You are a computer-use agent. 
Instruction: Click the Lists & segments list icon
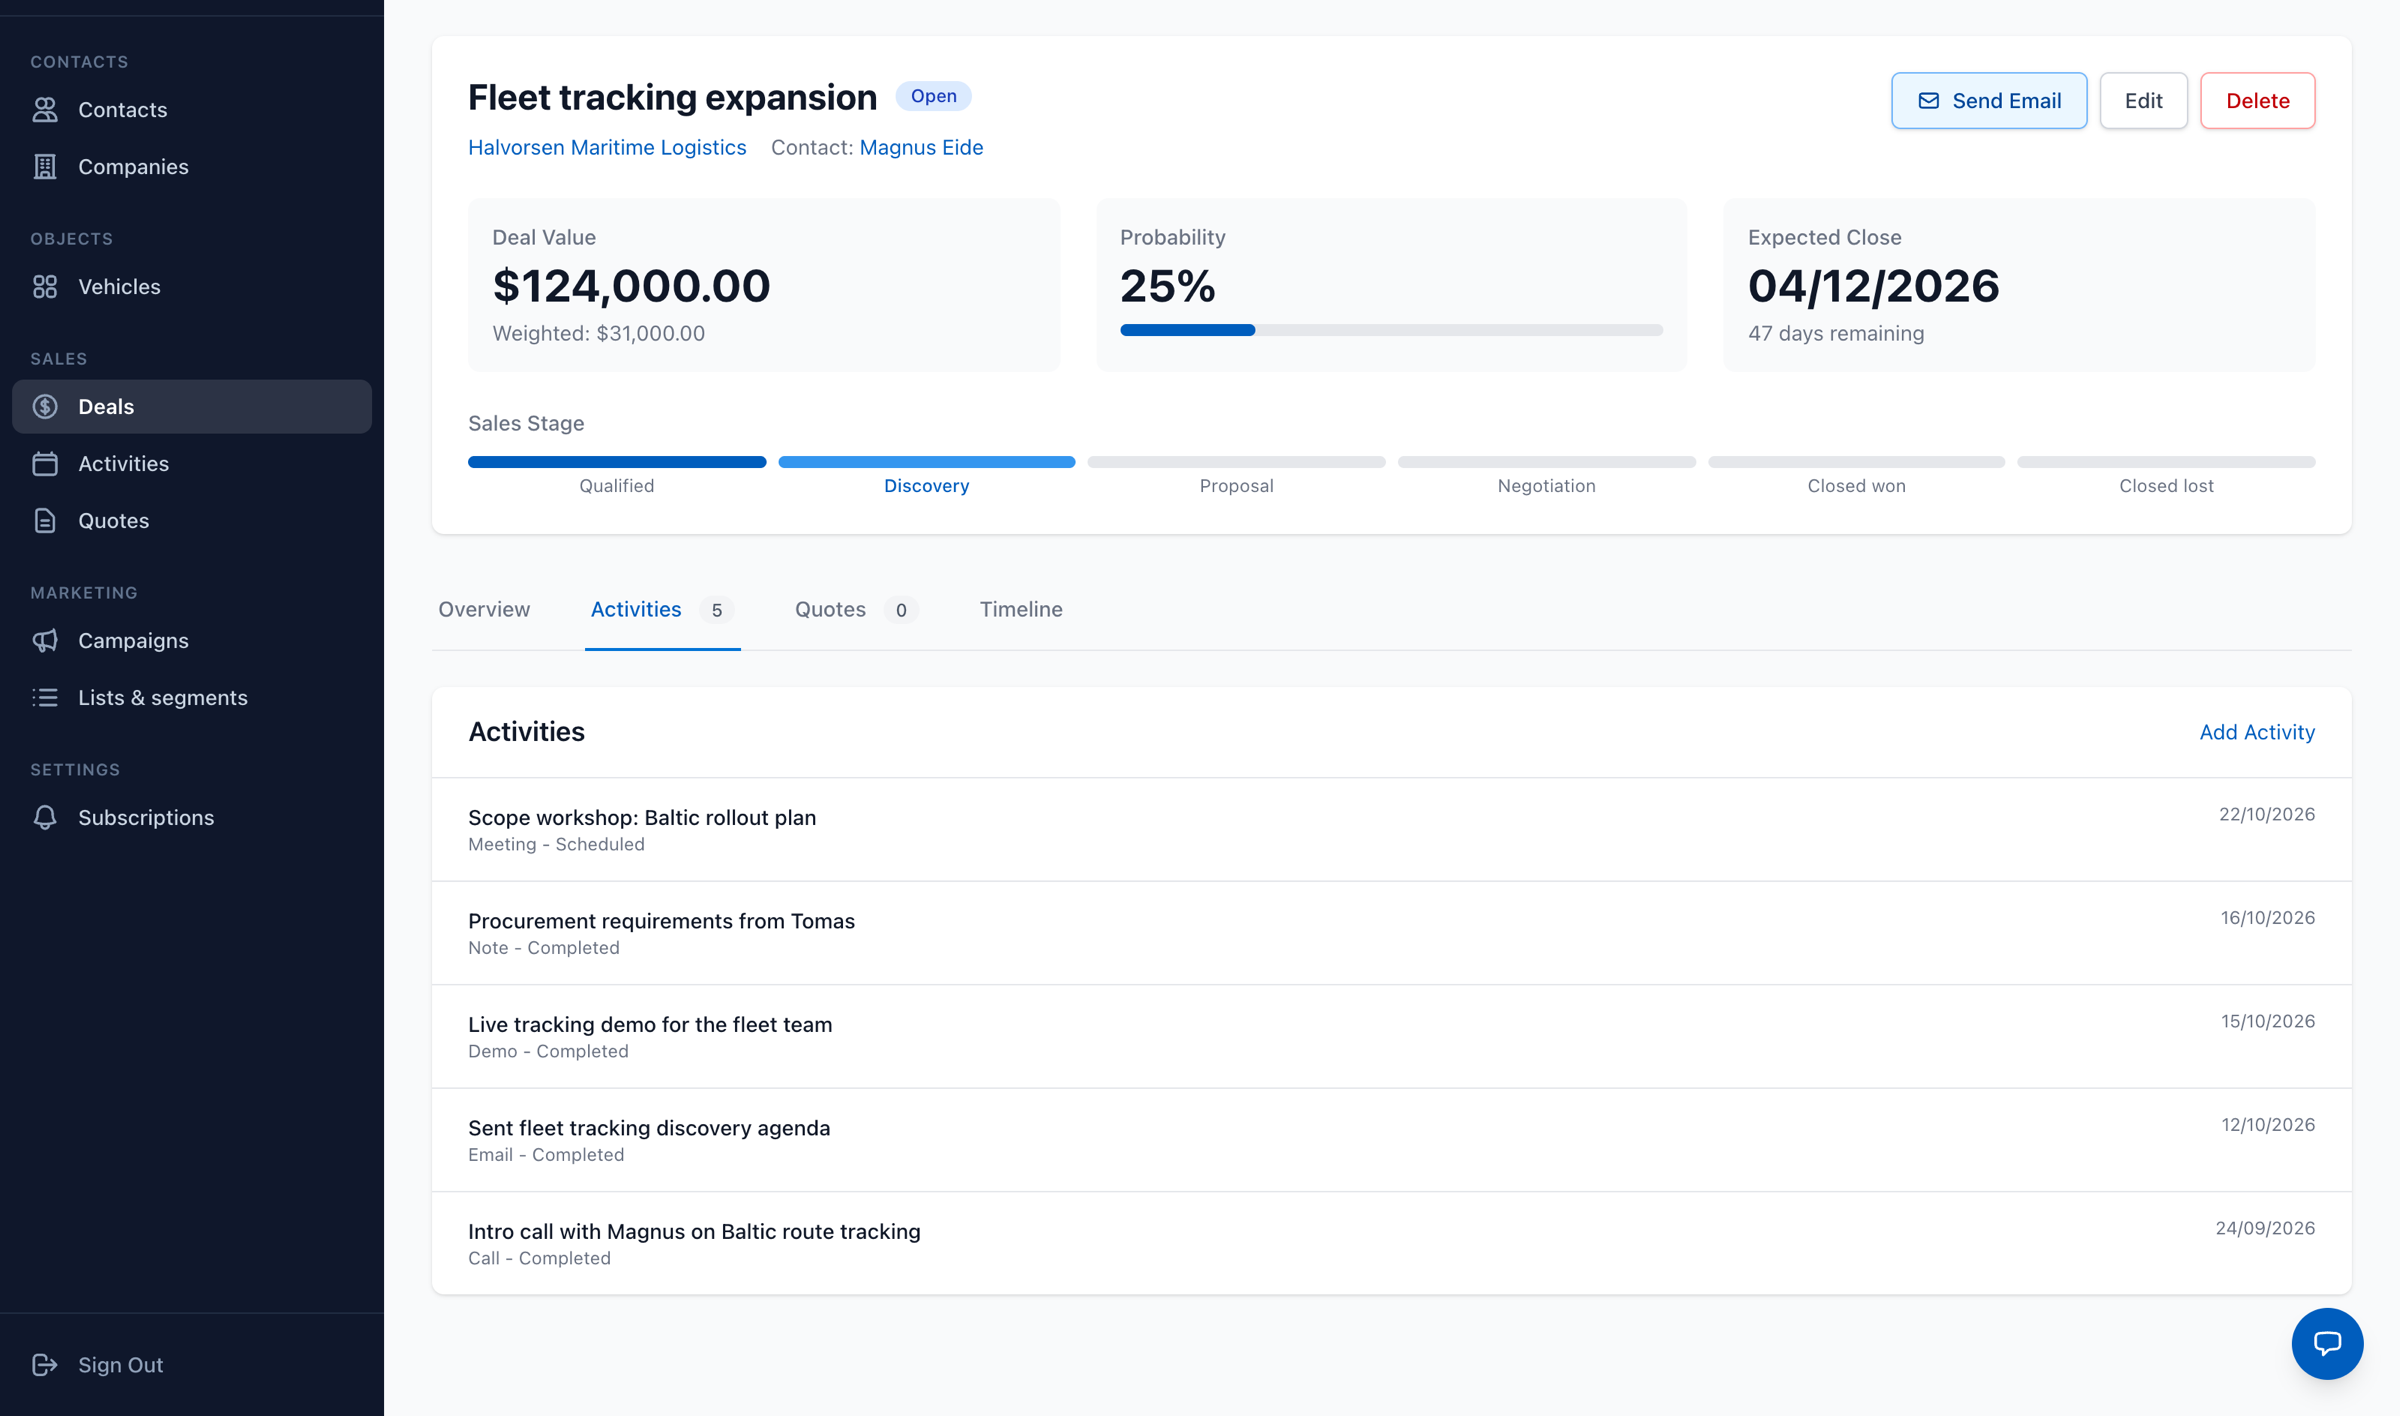tap(45, 698)
